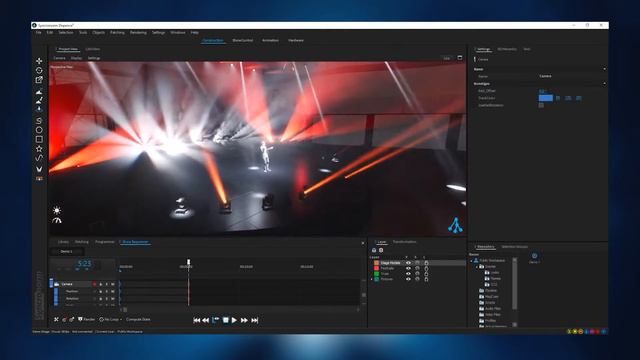Open the viewport Camera menu

[x=59, y=58]
